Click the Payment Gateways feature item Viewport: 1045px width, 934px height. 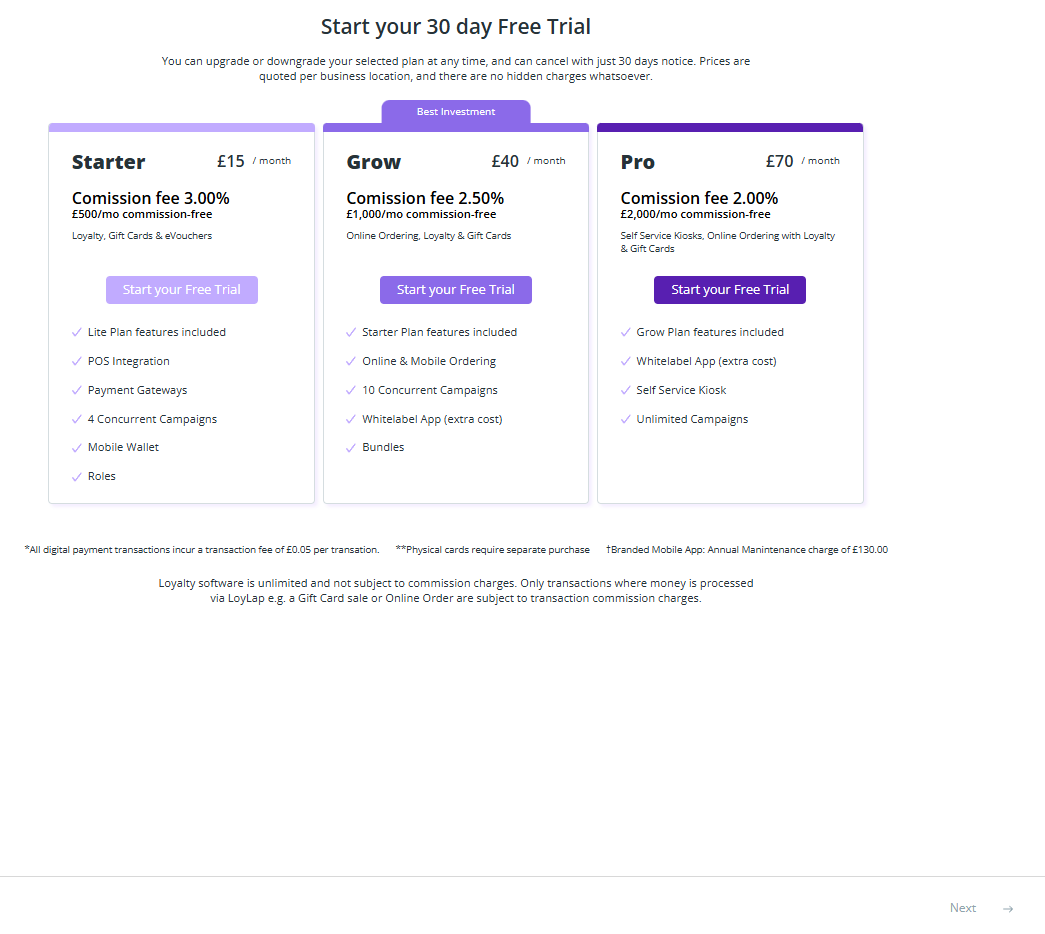[x=137, y=390]
